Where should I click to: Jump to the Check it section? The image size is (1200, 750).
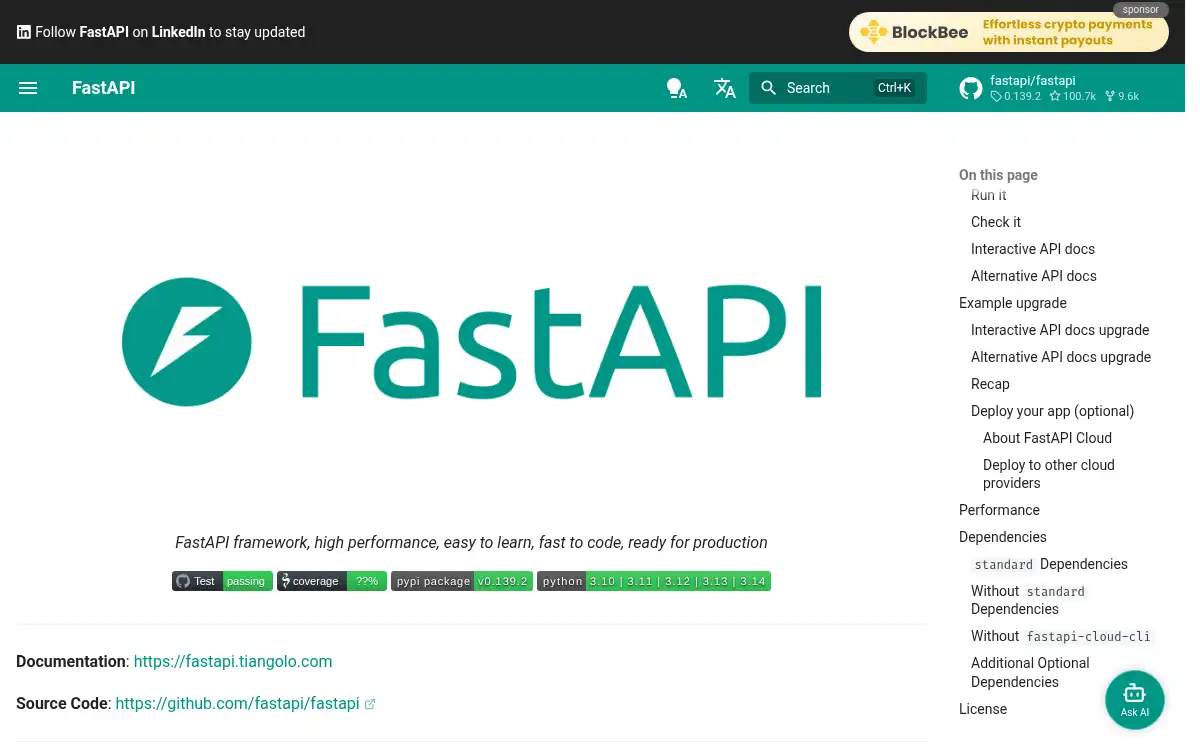pyautogui.click(x=996, y=222)
